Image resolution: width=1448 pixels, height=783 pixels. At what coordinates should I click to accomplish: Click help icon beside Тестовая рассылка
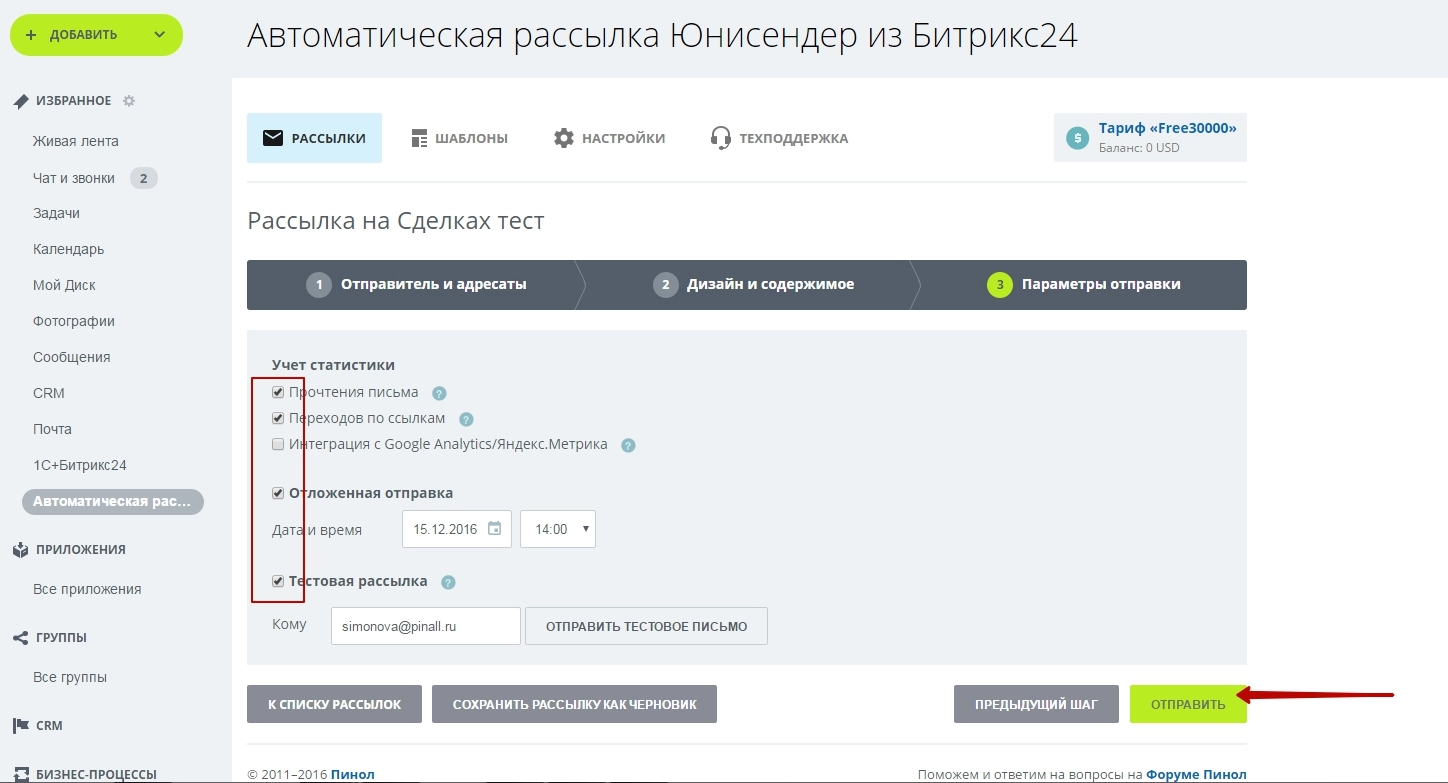tap(448, 582)
